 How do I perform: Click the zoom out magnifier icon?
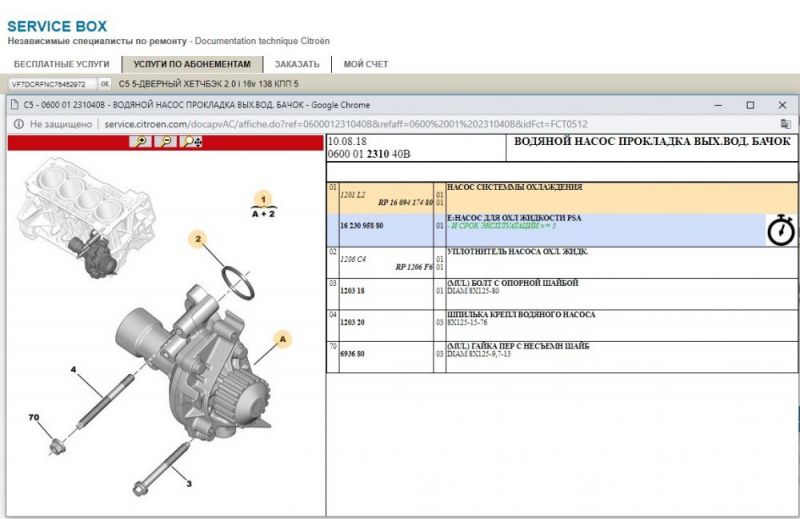tap(166, 142)
